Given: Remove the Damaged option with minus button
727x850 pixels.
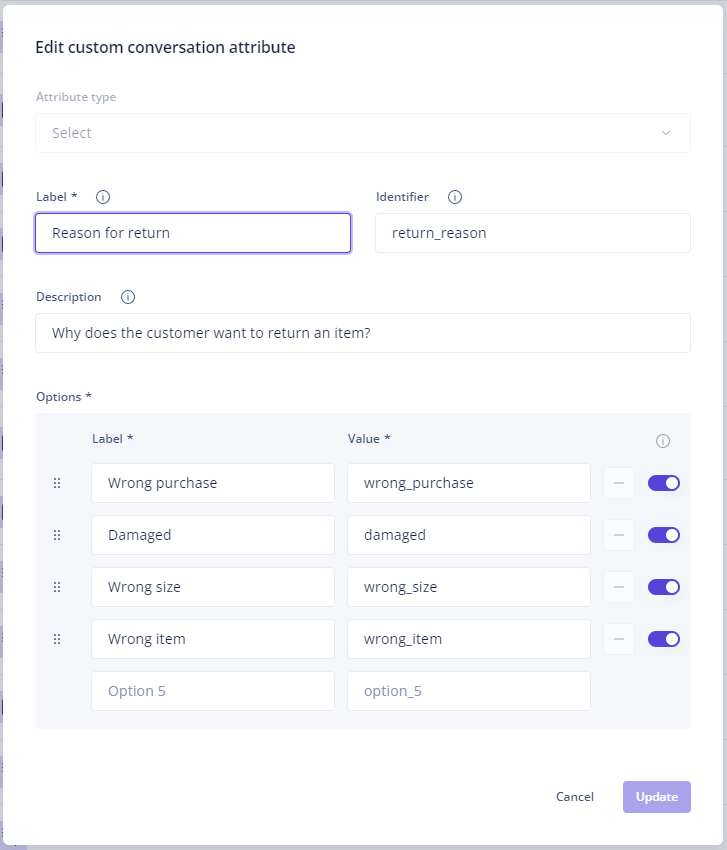Looking at the screenshot, I should tap(619, 535).
